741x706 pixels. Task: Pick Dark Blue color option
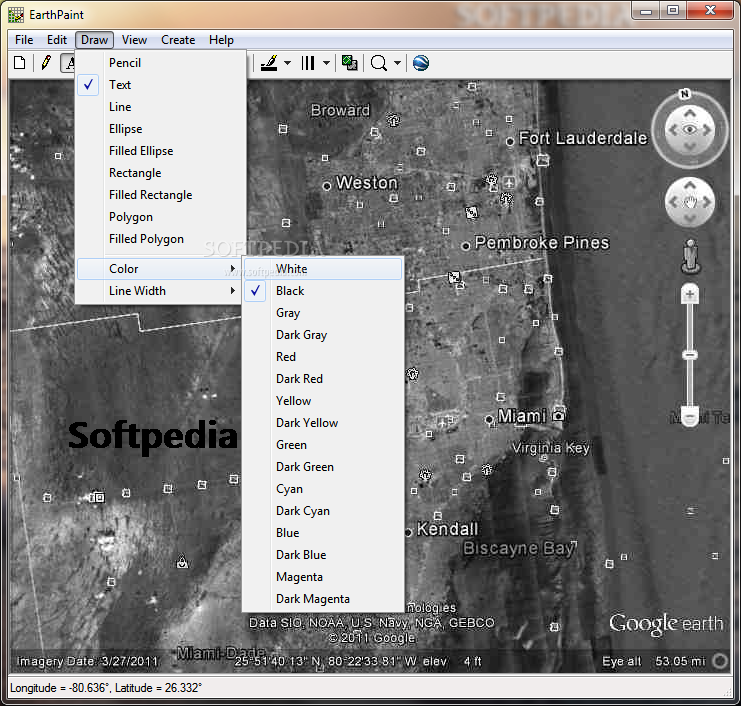[x=323, y=555]
